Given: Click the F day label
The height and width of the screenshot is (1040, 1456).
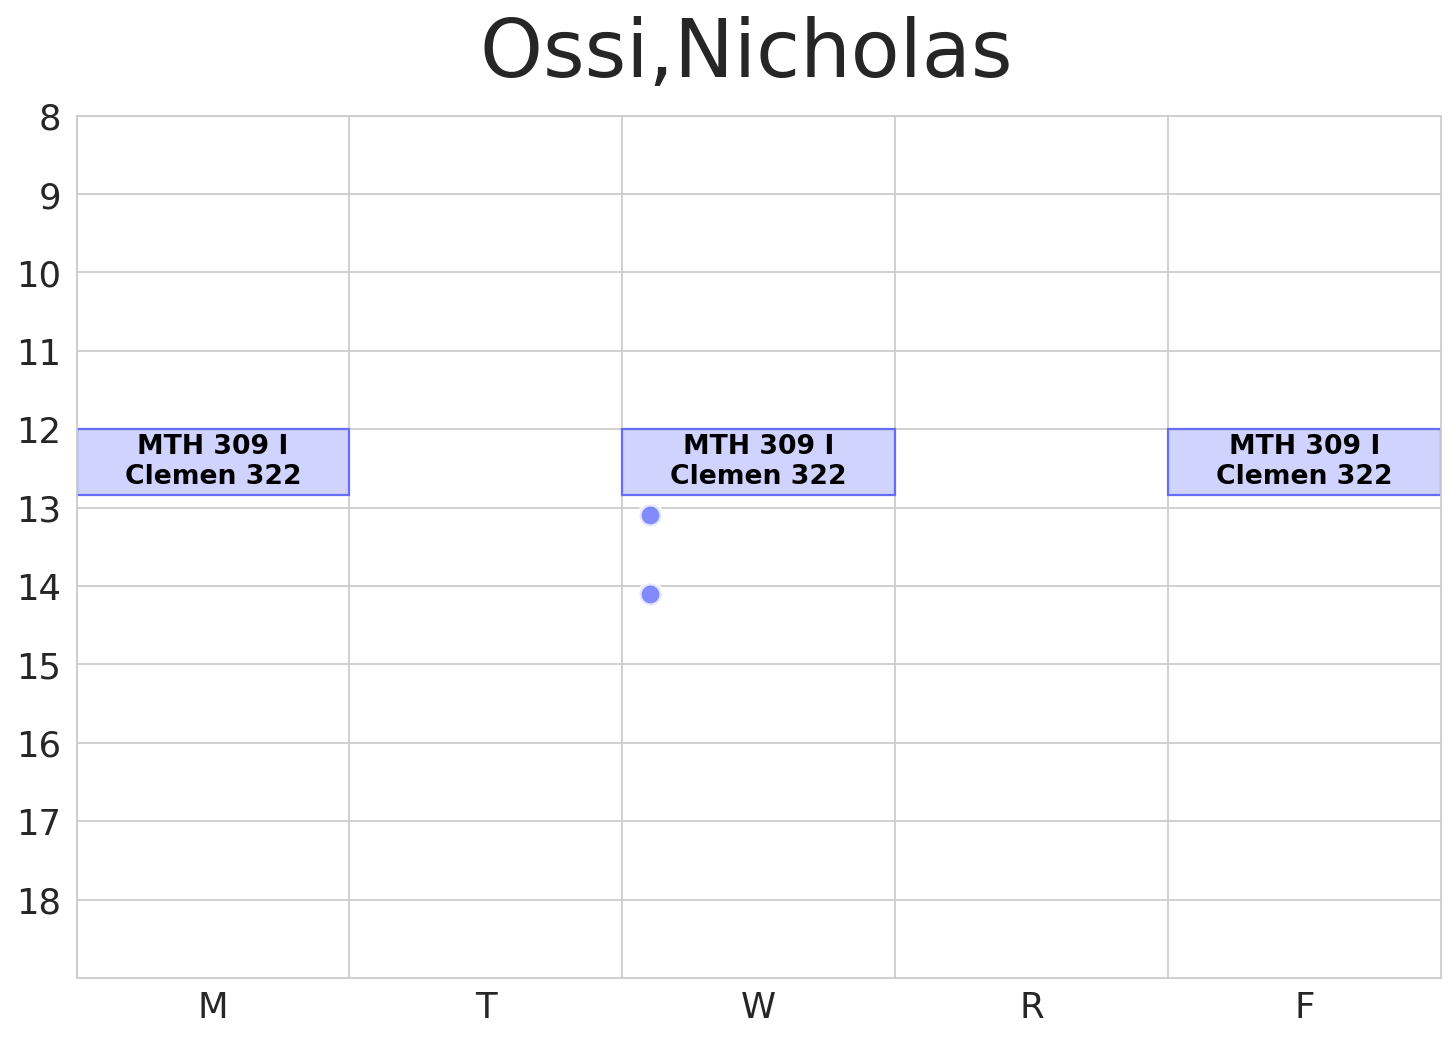Looking at the screenshot, I should [x=1304, y=1006].
